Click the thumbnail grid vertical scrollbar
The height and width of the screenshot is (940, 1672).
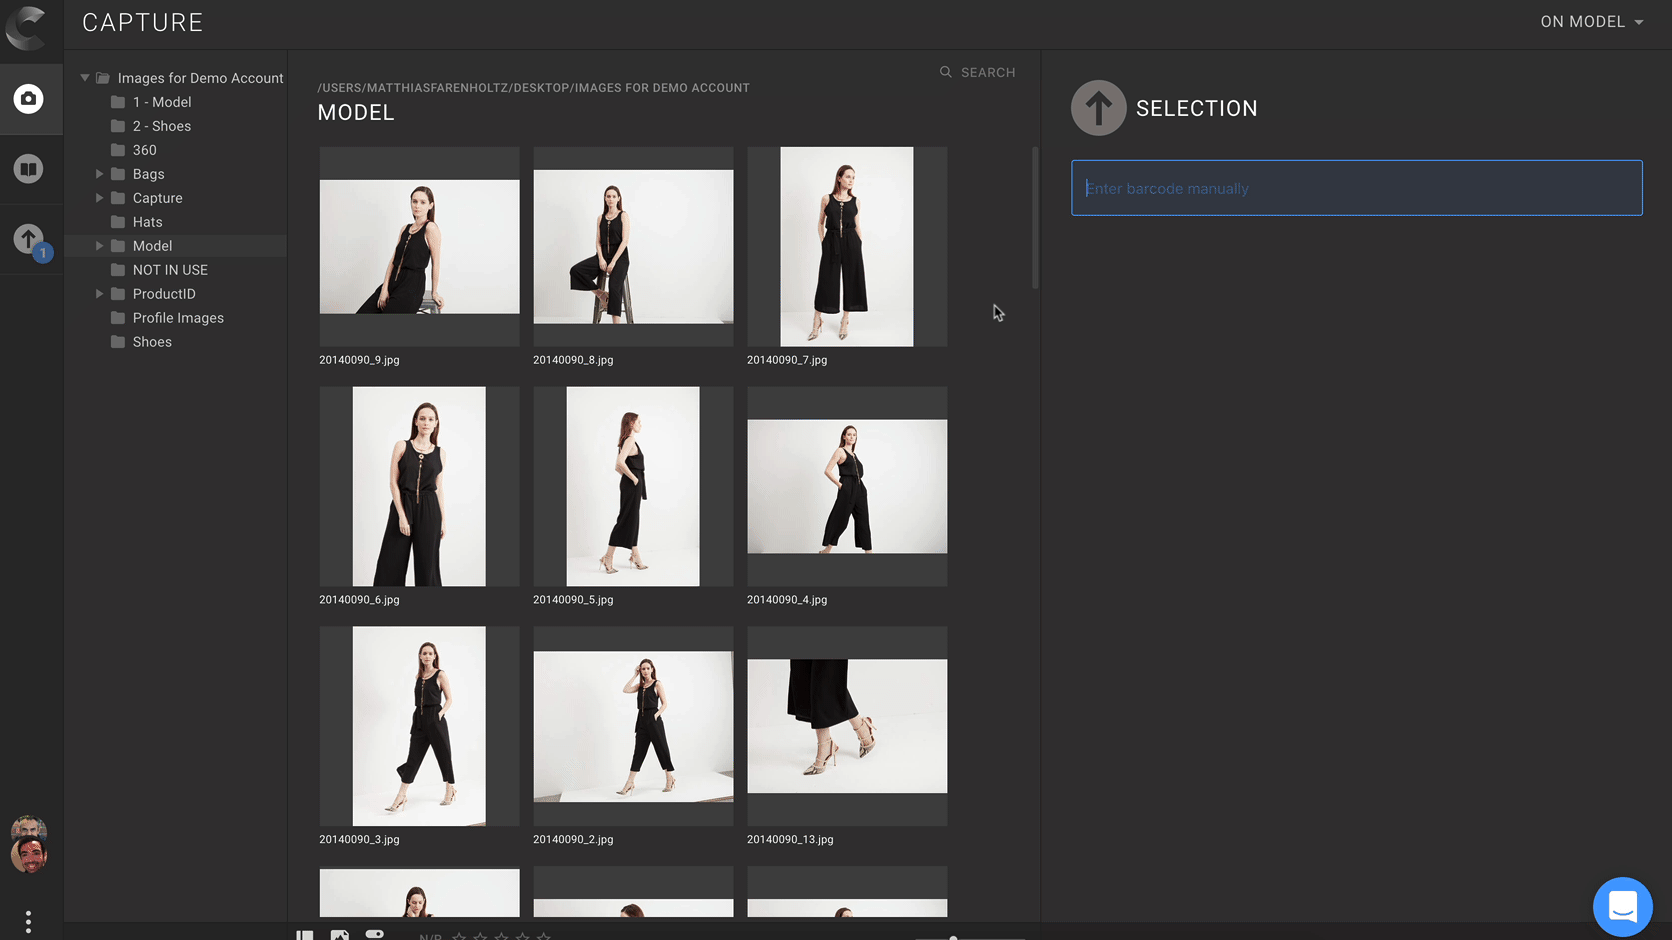(1035, 218)
